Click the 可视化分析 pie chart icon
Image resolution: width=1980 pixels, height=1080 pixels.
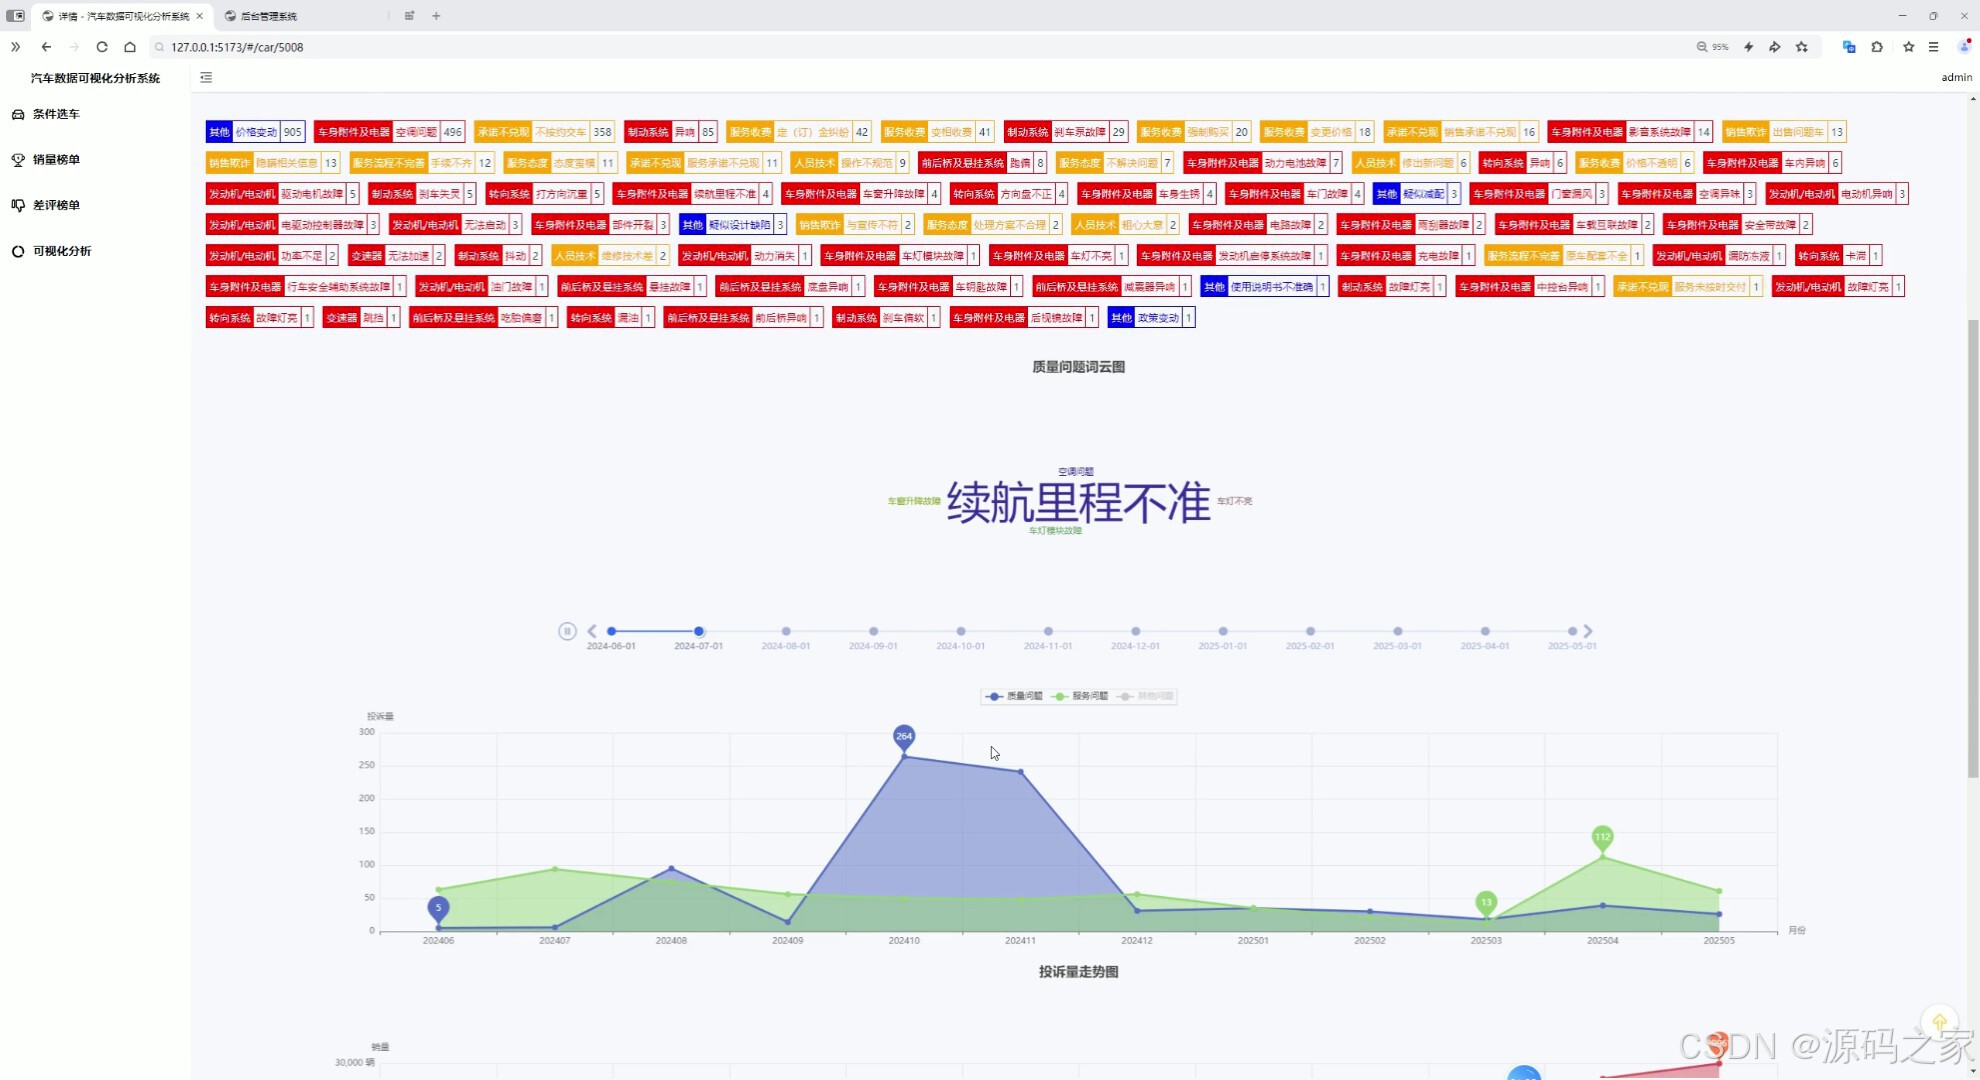18,251
